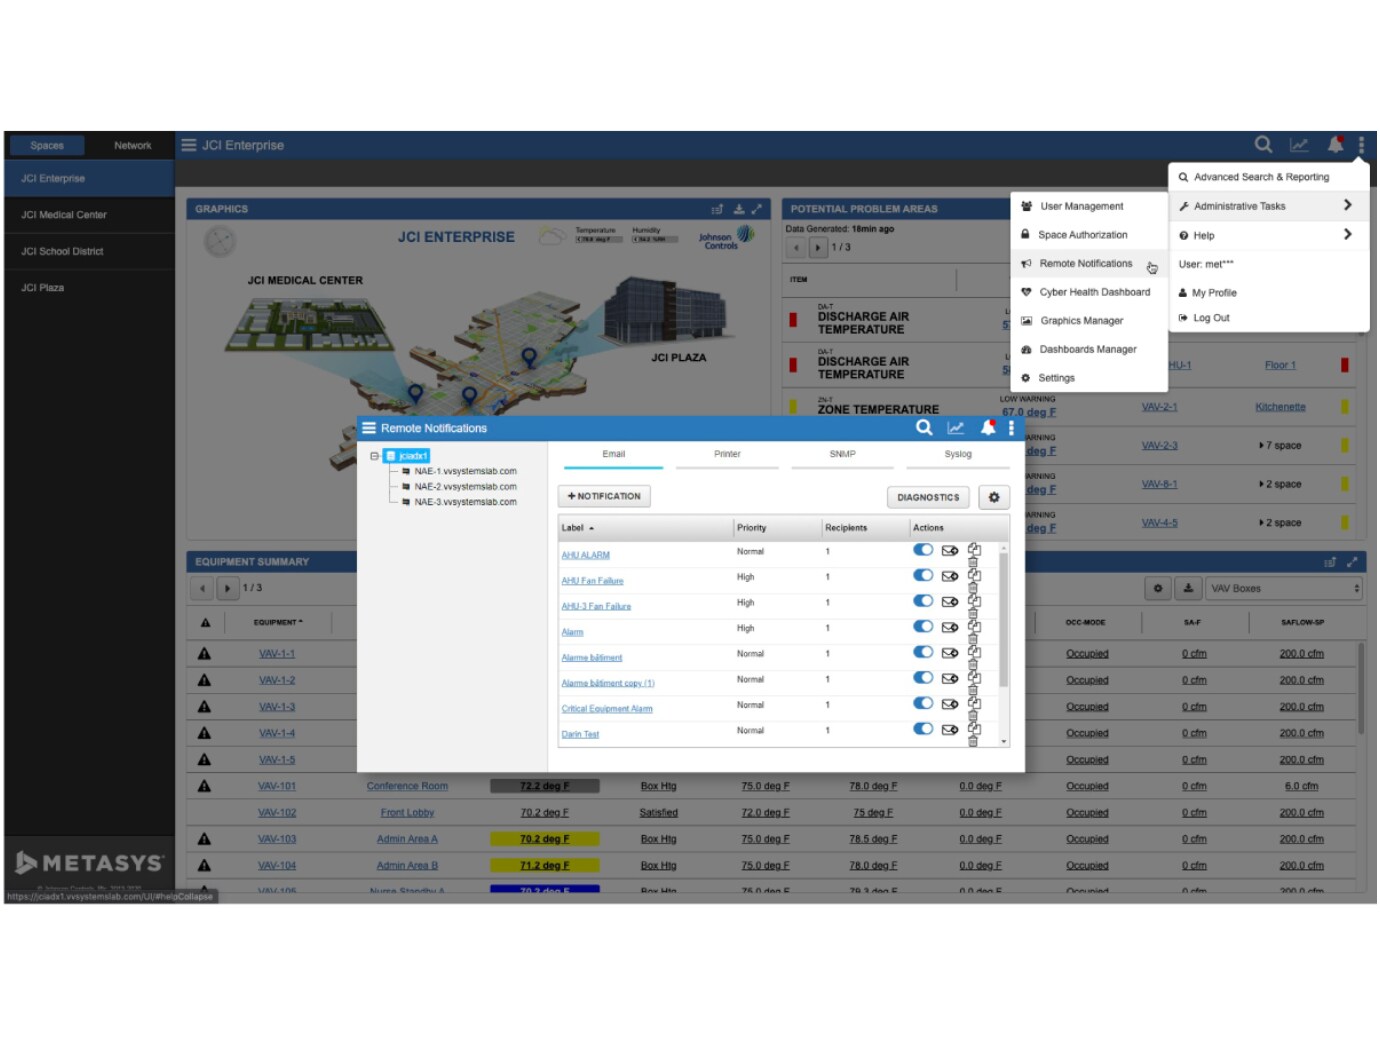Click the yellow temperature swatch for VAV-103
1380x1037 pixels.
pos(543,838)
